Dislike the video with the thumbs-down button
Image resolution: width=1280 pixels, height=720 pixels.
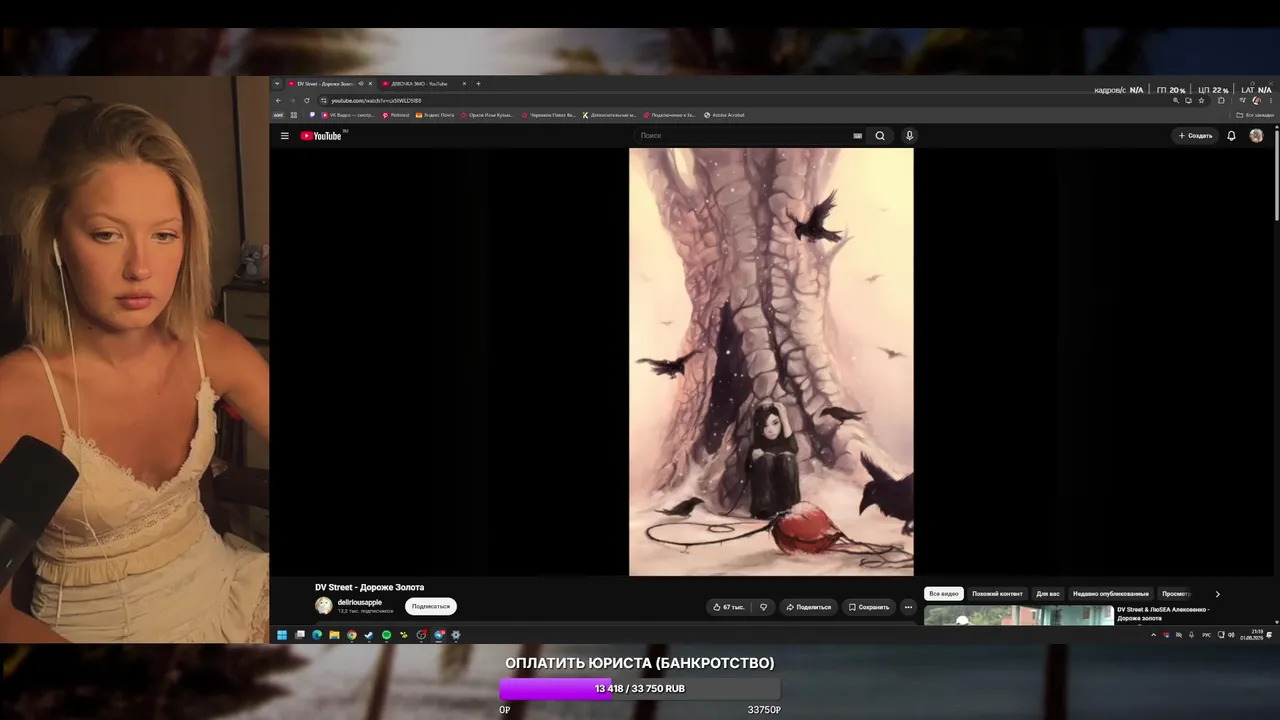point(764,607)
